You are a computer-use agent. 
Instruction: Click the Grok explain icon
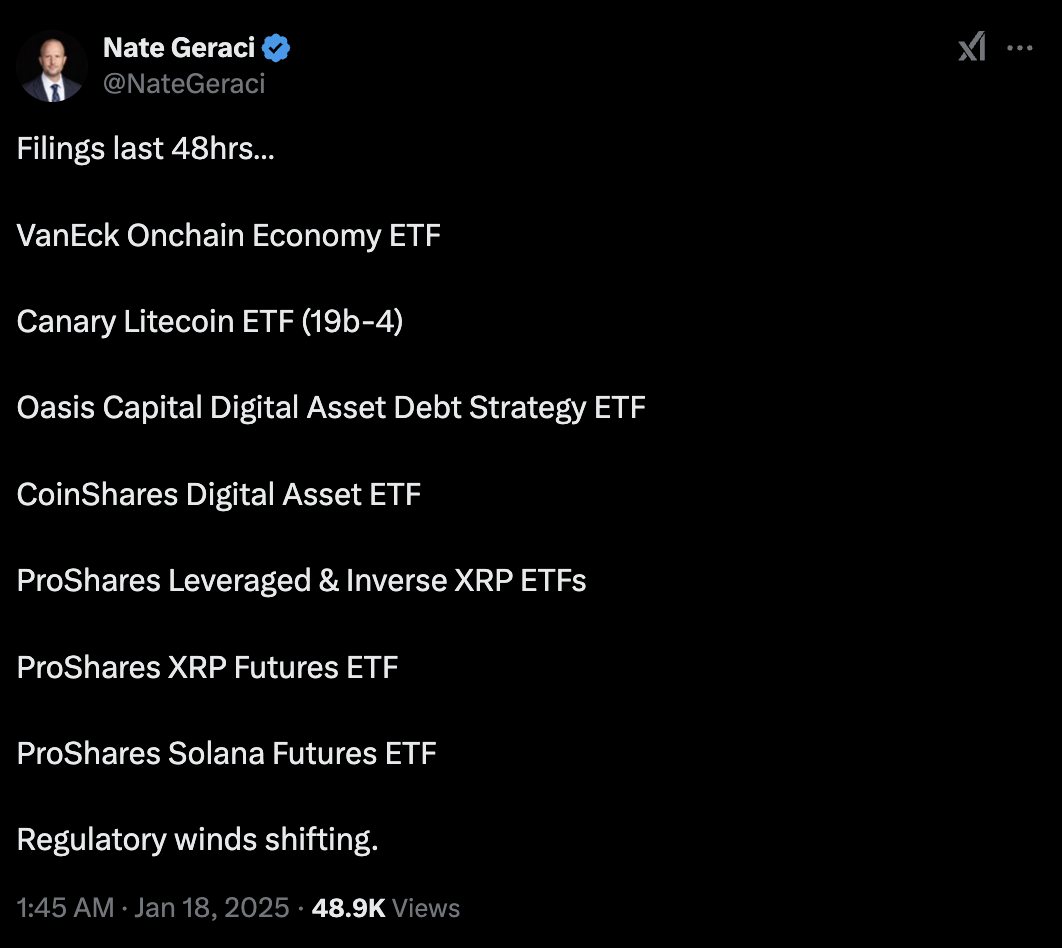[969, 47]
